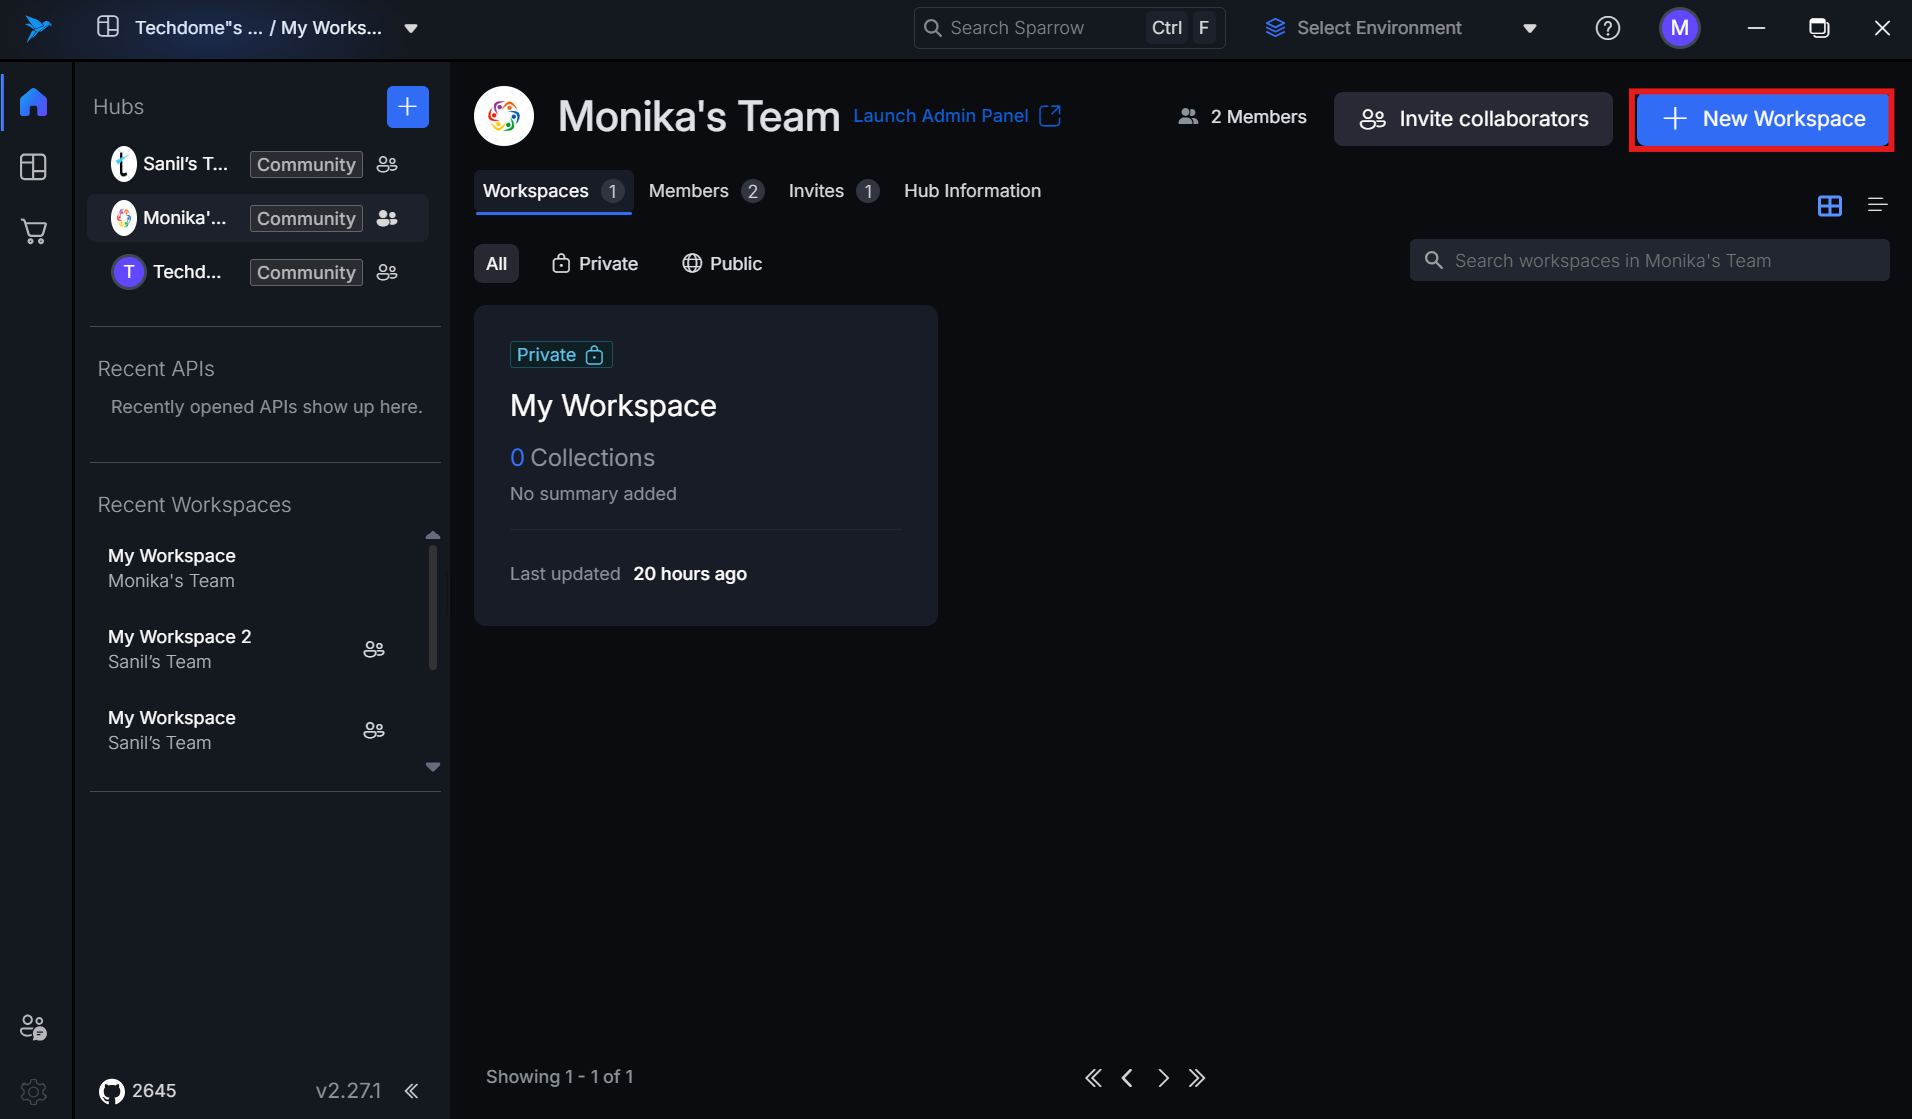Search workspaces in Monika's Team field
This screenshot has height=1119, width=1912.
click(x=1650, y=261)
